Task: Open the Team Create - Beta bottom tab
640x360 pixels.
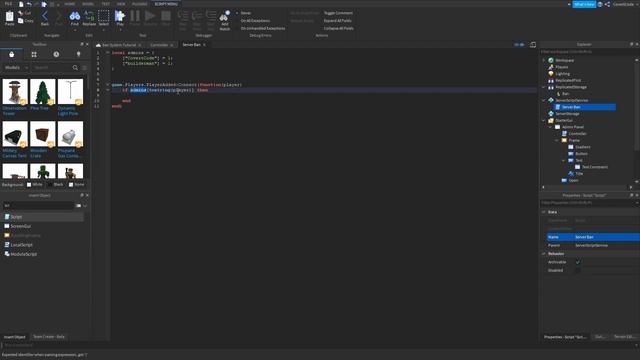Action: (x=49, y=337)
